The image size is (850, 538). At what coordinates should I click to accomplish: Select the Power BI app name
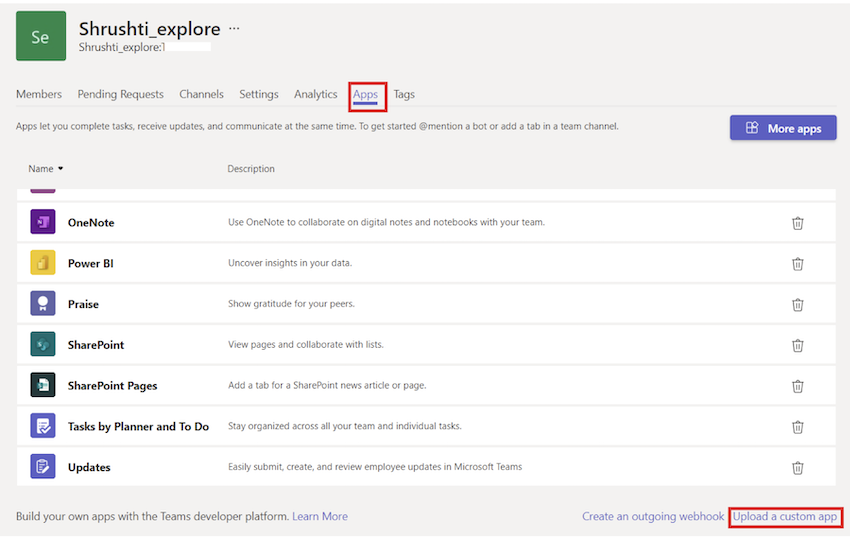click(x=91, y=263)
